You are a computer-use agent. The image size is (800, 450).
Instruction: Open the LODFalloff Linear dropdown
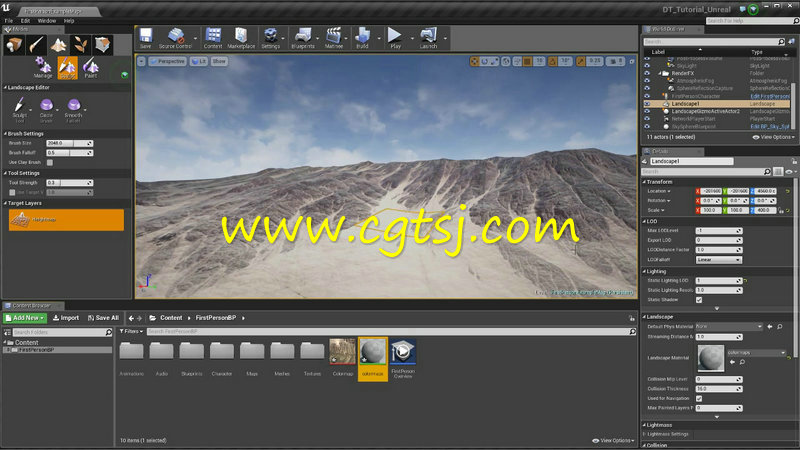point(718,260)
